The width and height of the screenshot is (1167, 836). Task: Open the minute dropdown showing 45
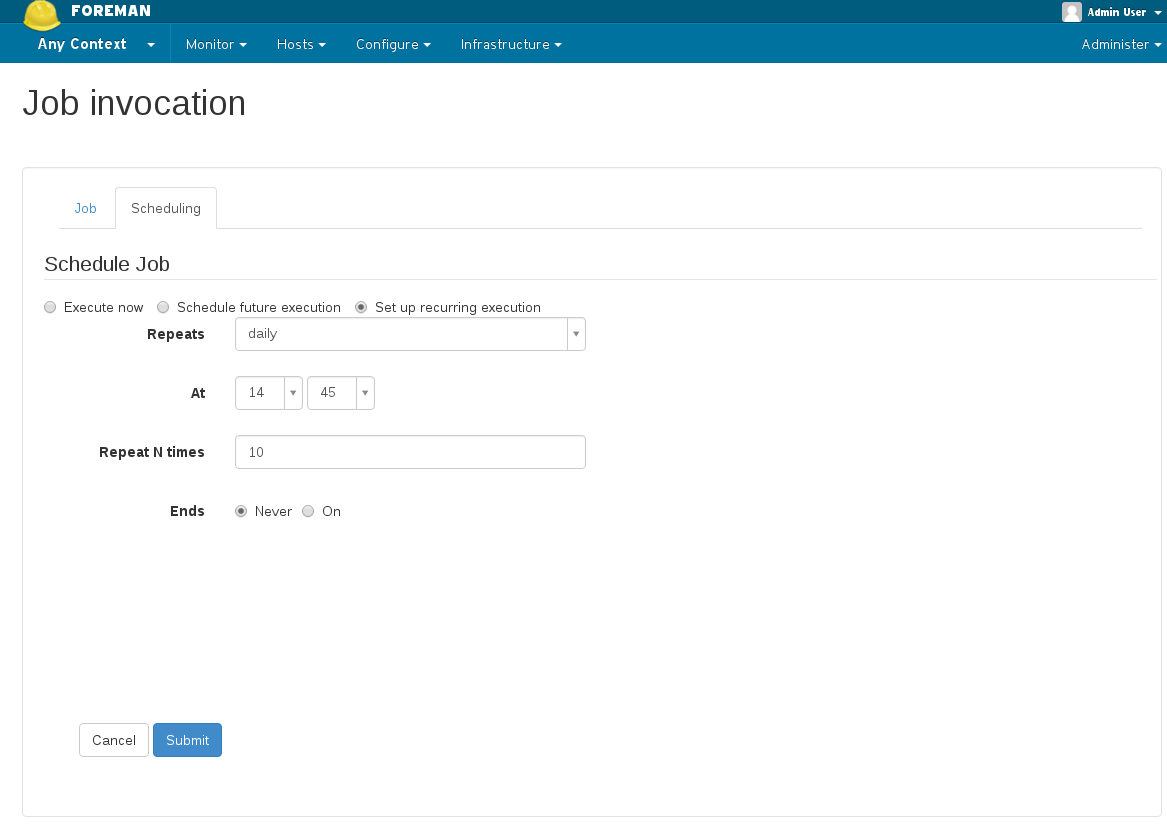tap(341, 393)
